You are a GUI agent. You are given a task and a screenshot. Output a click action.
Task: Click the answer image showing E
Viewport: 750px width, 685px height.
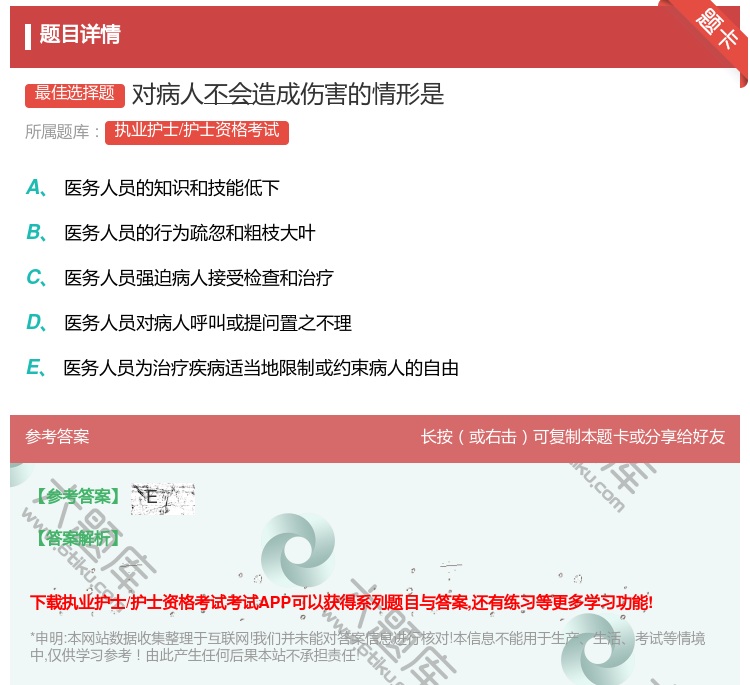(163, 498)
